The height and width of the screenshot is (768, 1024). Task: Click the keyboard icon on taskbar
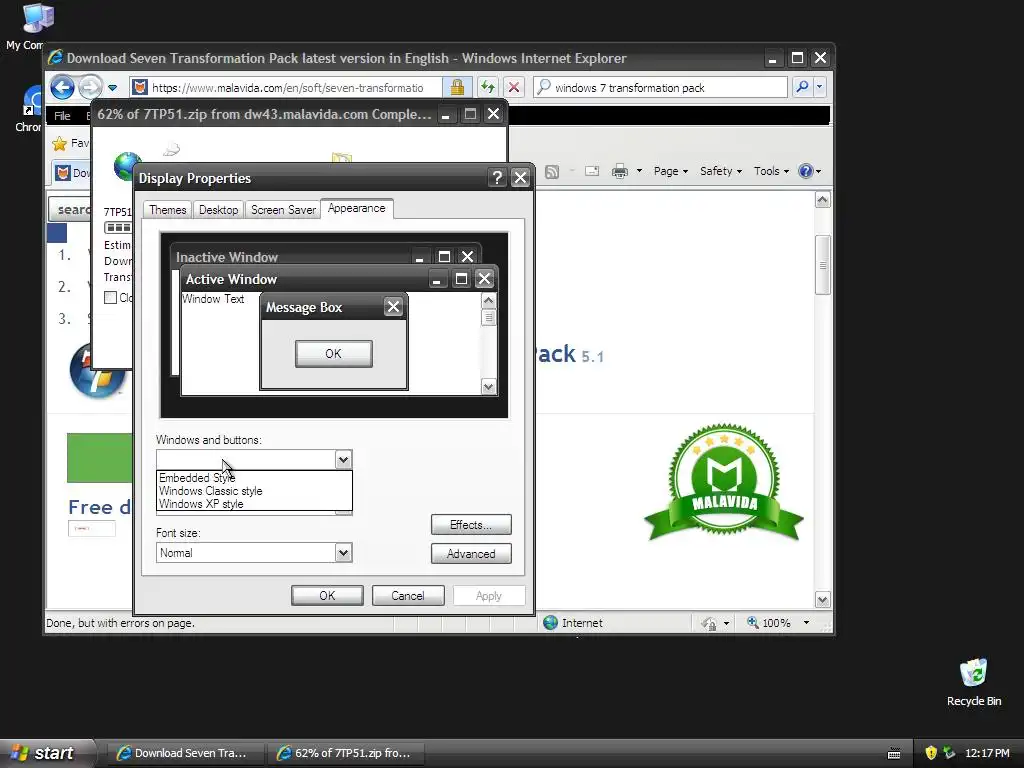(894, 754)
